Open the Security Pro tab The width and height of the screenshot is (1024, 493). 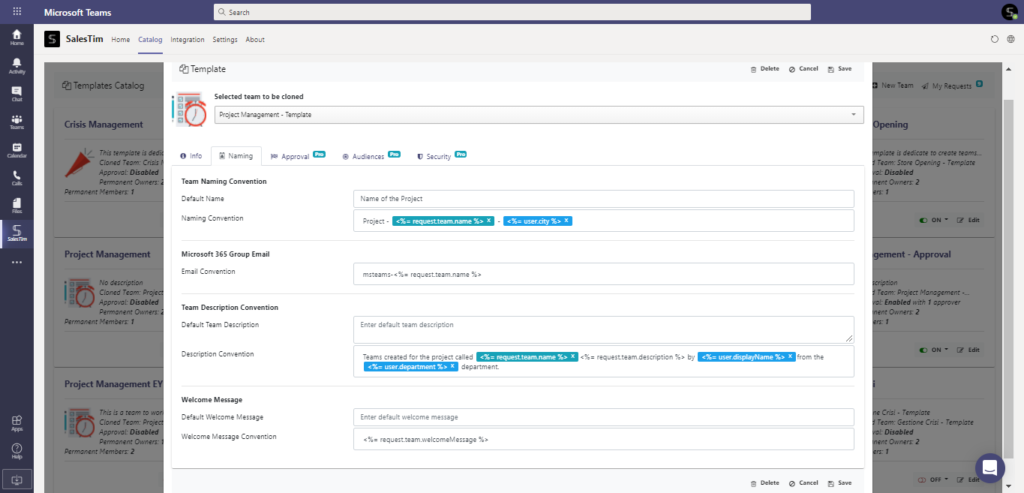441,156
